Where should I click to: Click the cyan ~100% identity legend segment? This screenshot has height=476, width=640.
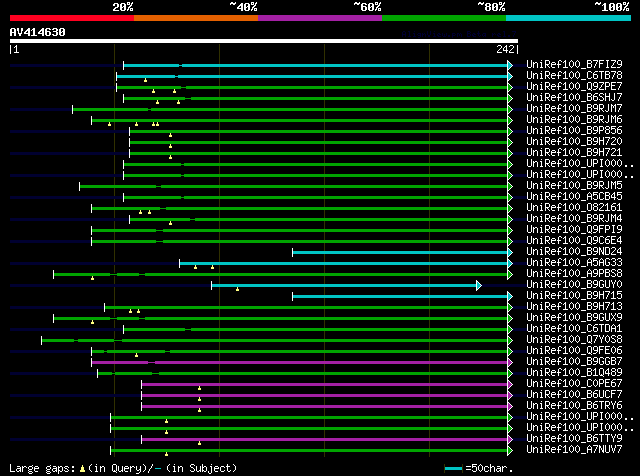[x=568, y=18]
